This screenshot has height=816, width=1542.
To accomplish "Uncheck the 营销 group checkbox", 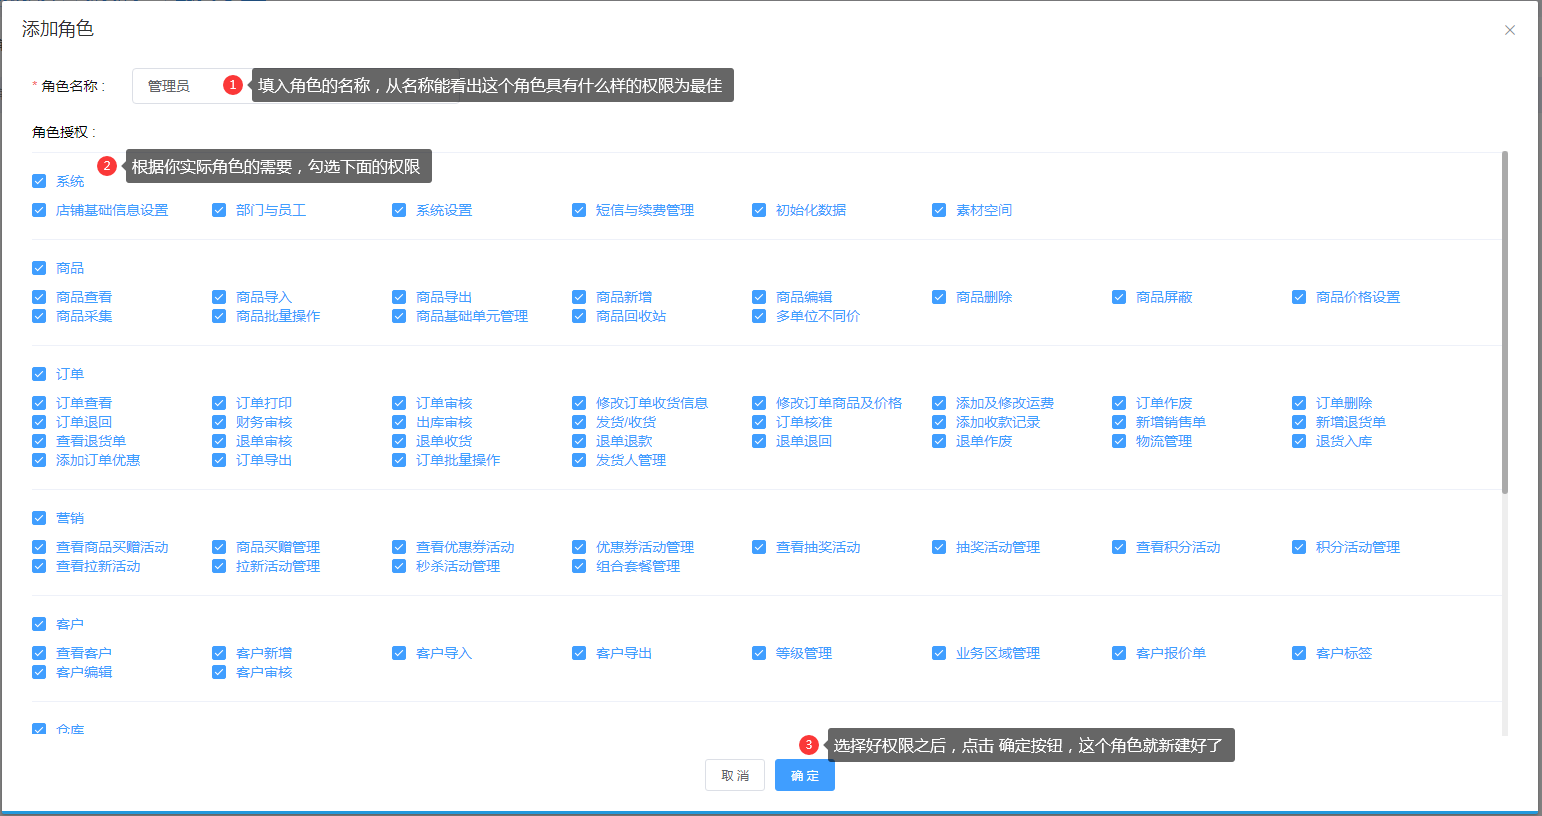I will [39, 518].
